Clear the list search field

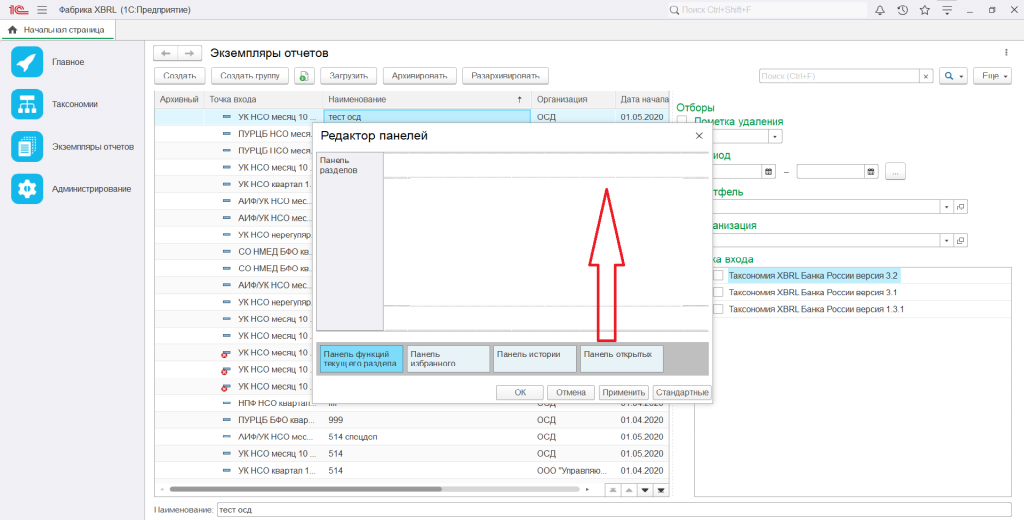pos(925,76)
